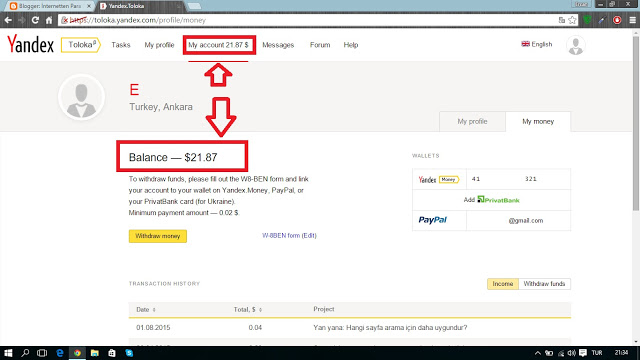640x360 pixels.
Task: Click the red circular extension icon
Action: click(617, 20)
